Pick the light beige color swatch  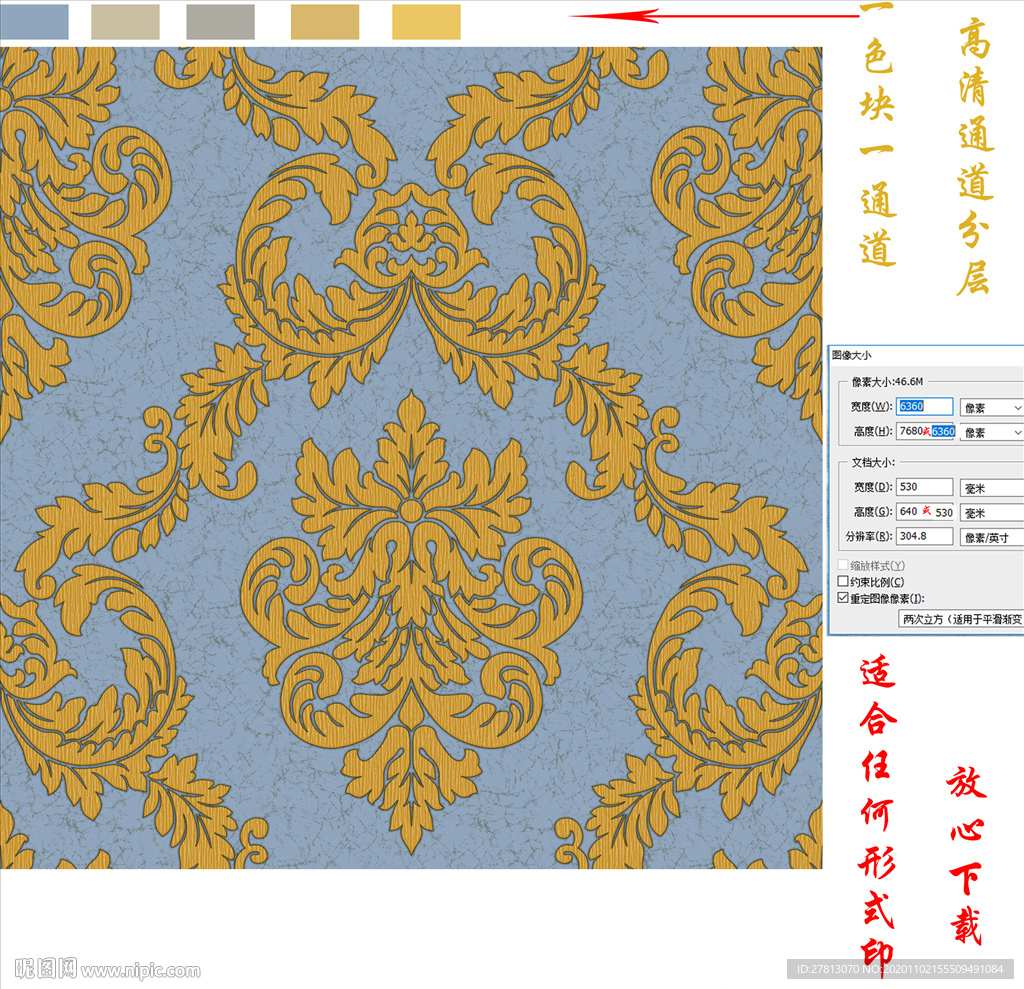[x=125, y=22]
